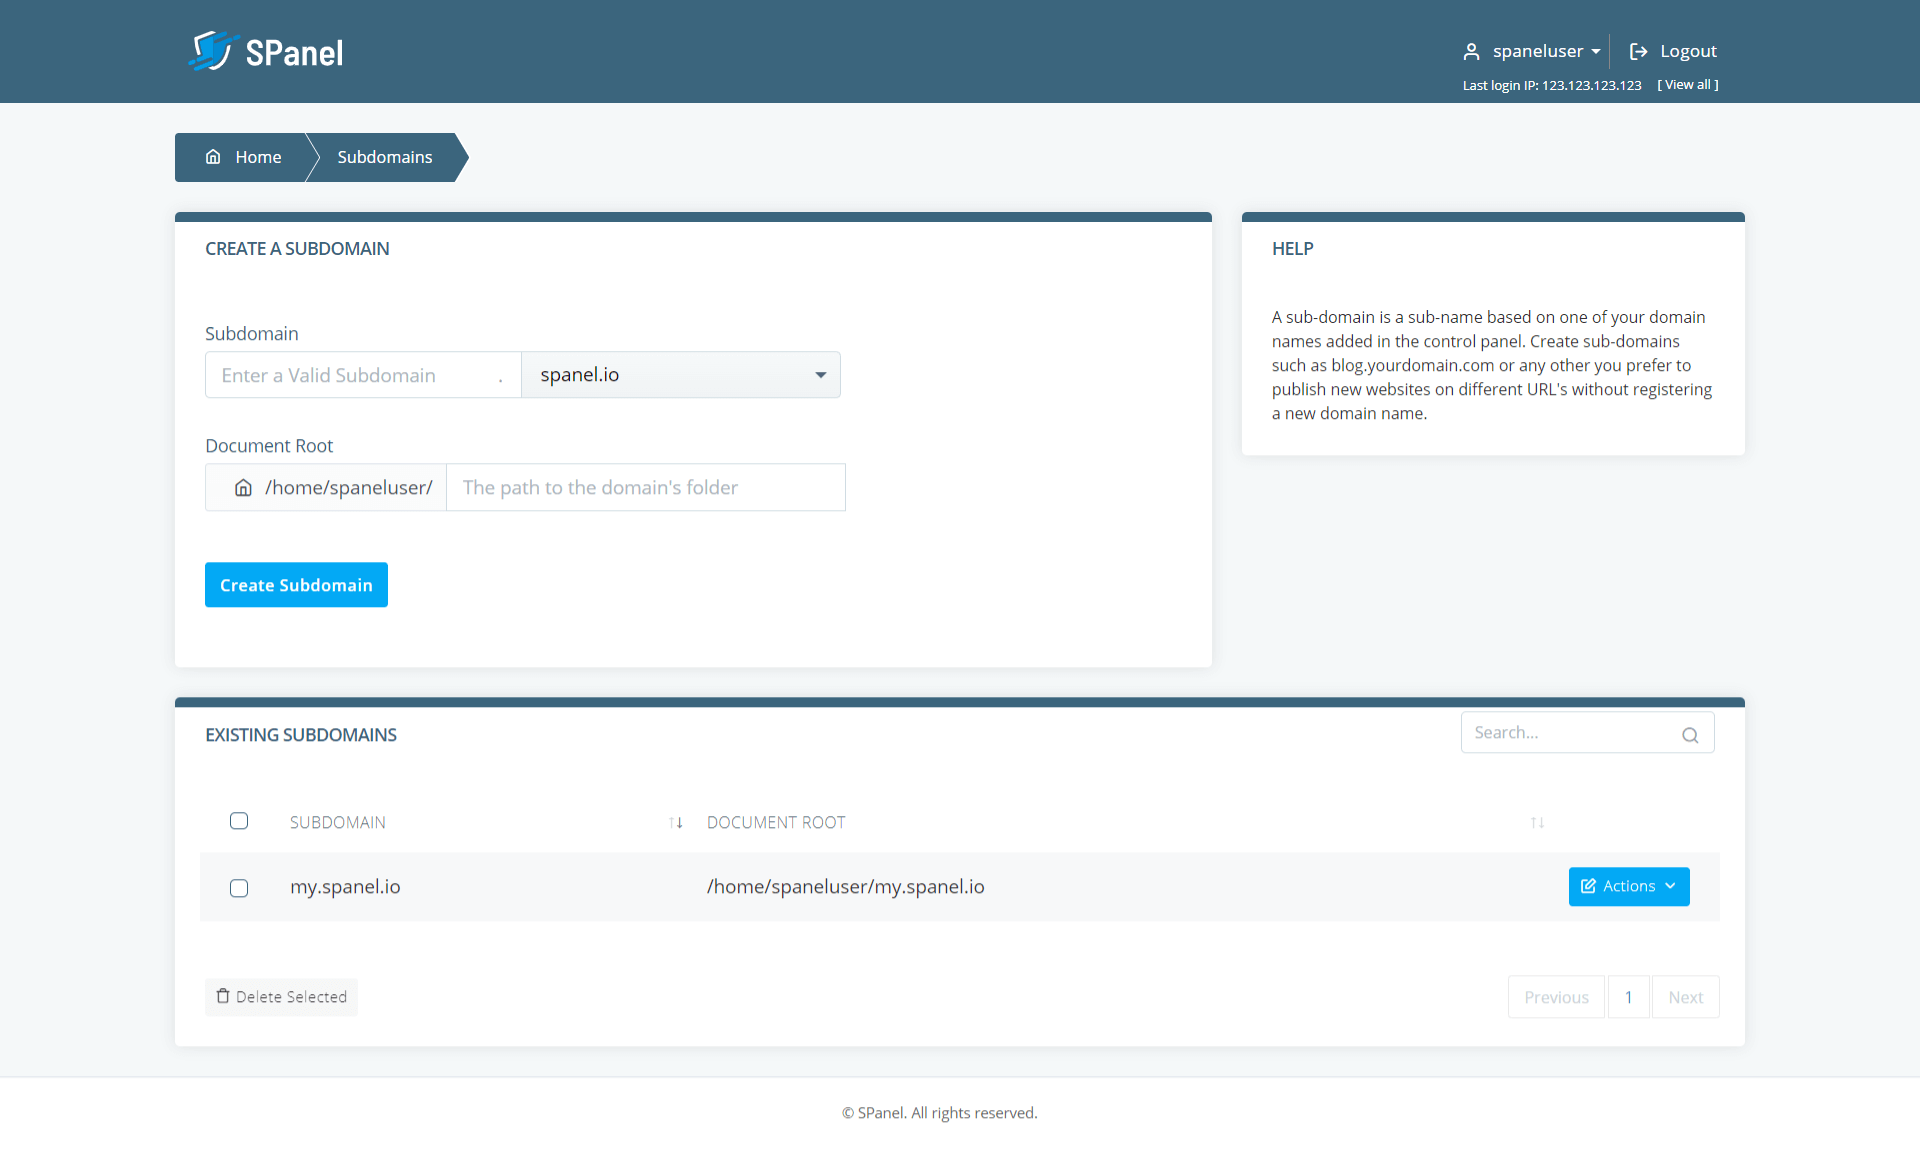
Task: Focus the domain folder path field
Action: (646, 487)
